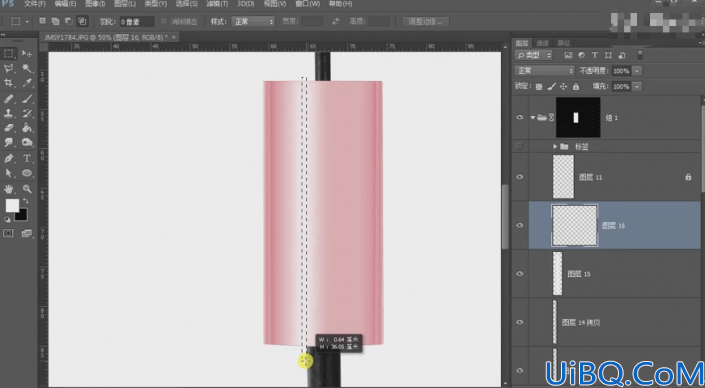Select the Pen tool
This screenshot has width=705, height=388.
point(9,158)
